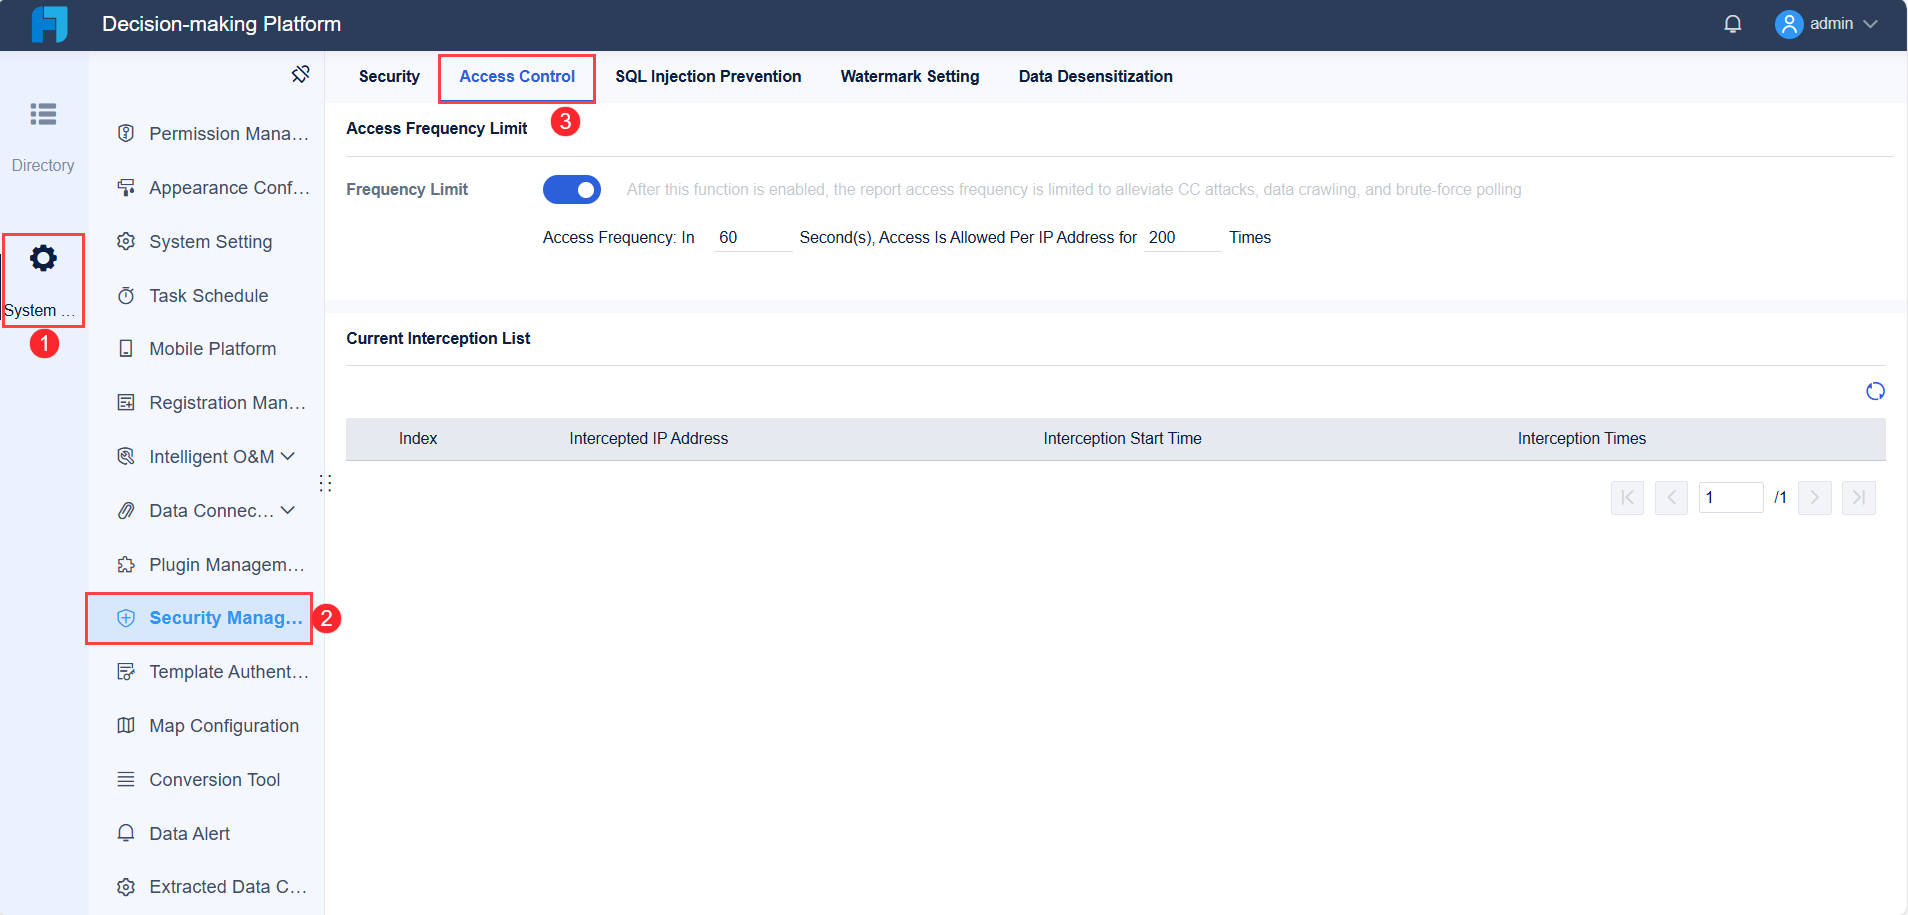Toggle off report access frequency limiting
Viewport: 1908px width, 915px height.
[x=572, y=189]
